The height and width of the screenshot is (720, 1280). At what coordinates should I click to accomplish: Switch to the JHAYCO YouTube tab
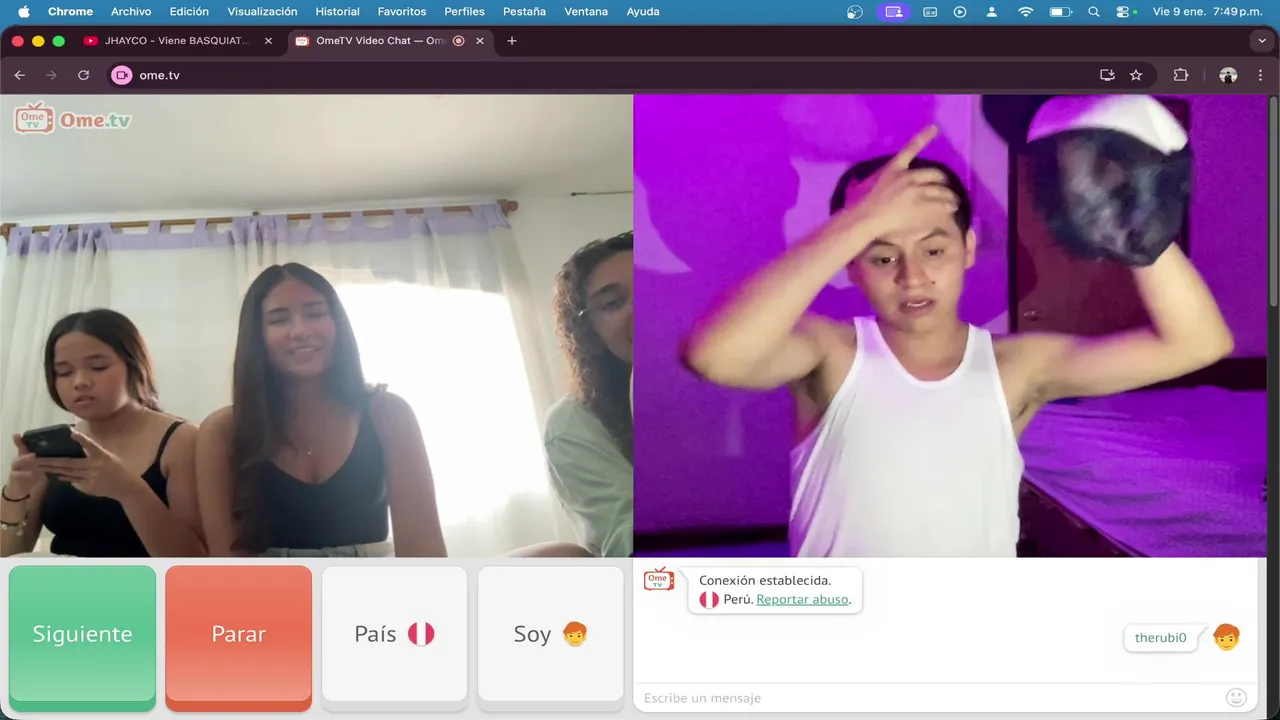click(x=178, y=41)
